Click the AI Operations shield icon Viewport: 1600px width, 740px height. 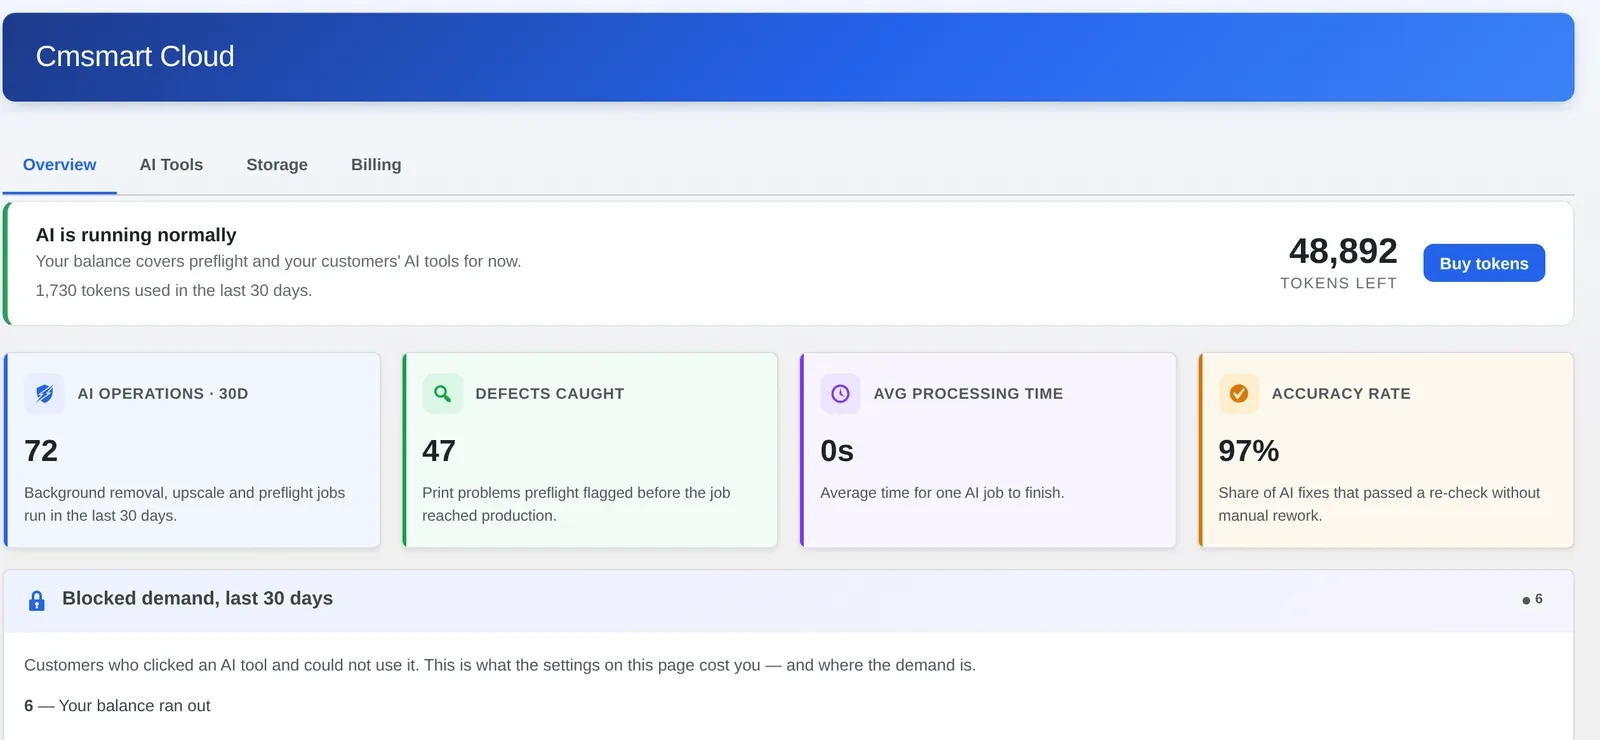pyautogui.click(x=44, y=394)
